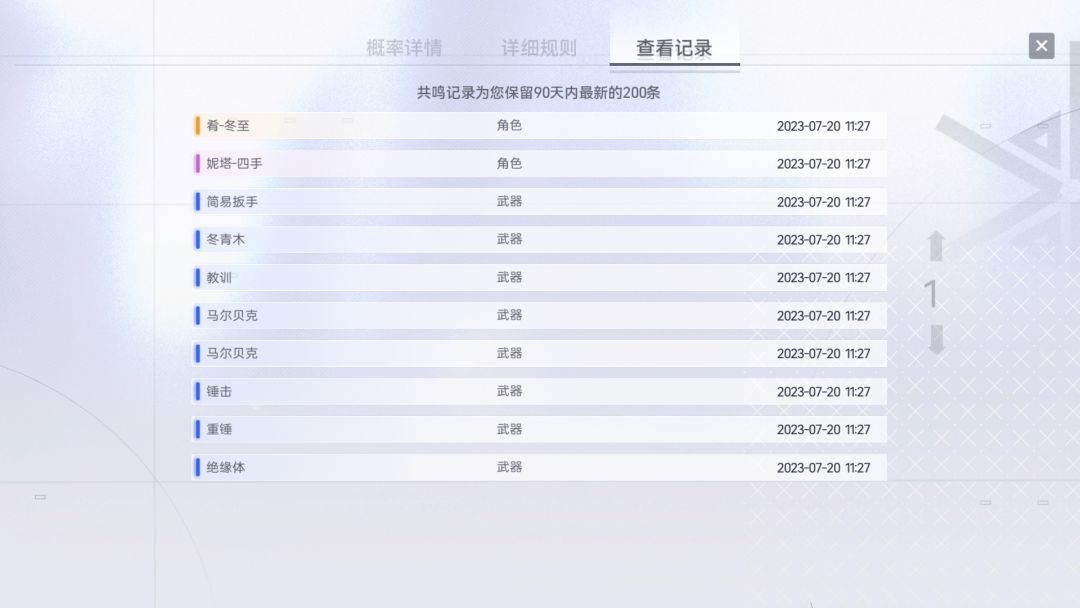
Task: Select the 肴-冬至 record row
Action: 539,126
